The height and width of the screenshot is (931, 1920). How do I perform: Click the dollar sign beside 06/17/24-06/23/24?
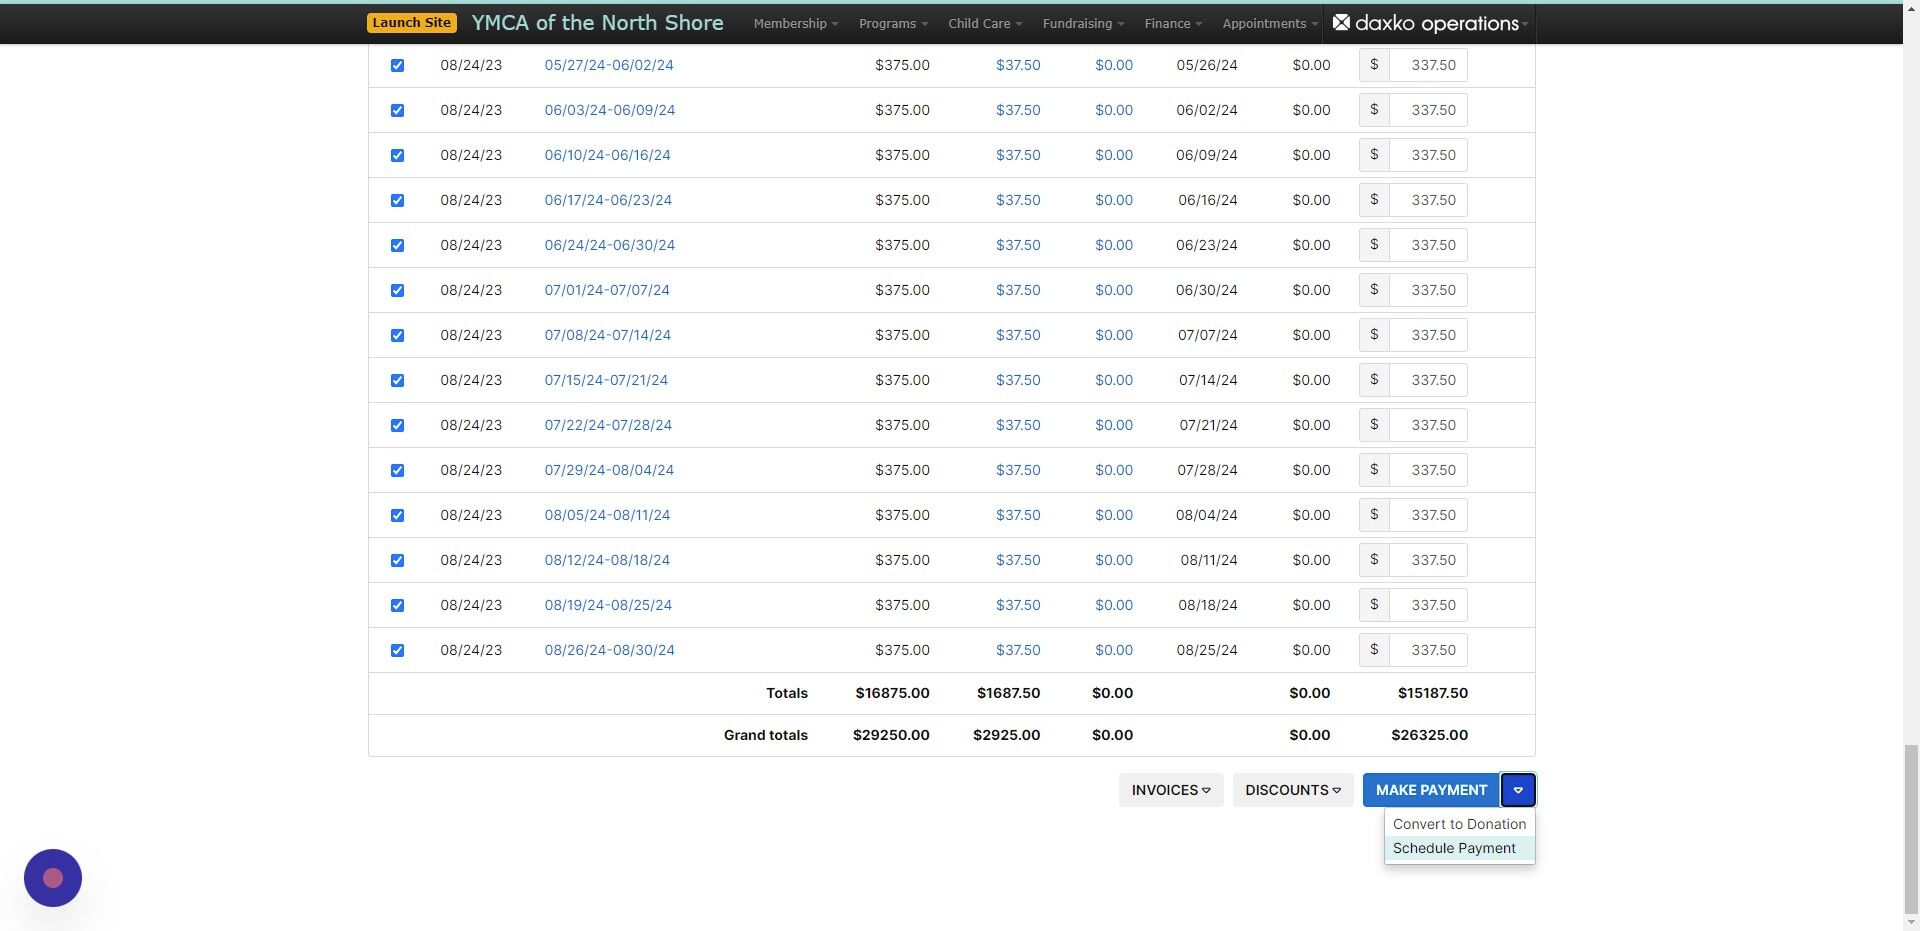(x=1374, y=200)
